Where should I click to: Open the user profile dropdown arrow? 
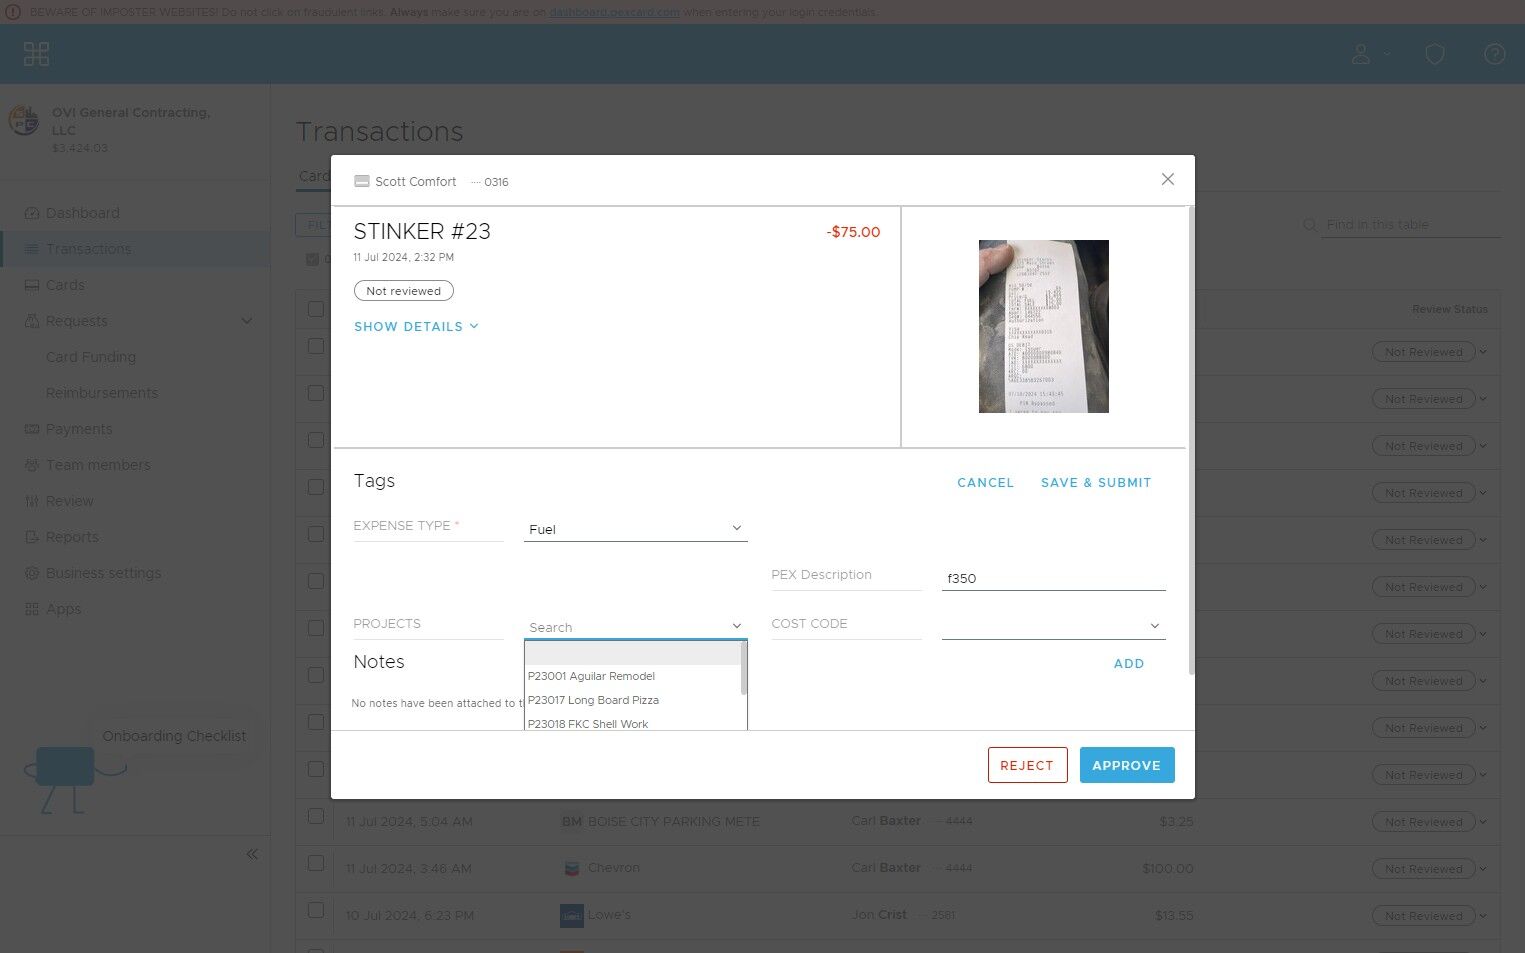pyautogui.click(x=1387, y=54)
